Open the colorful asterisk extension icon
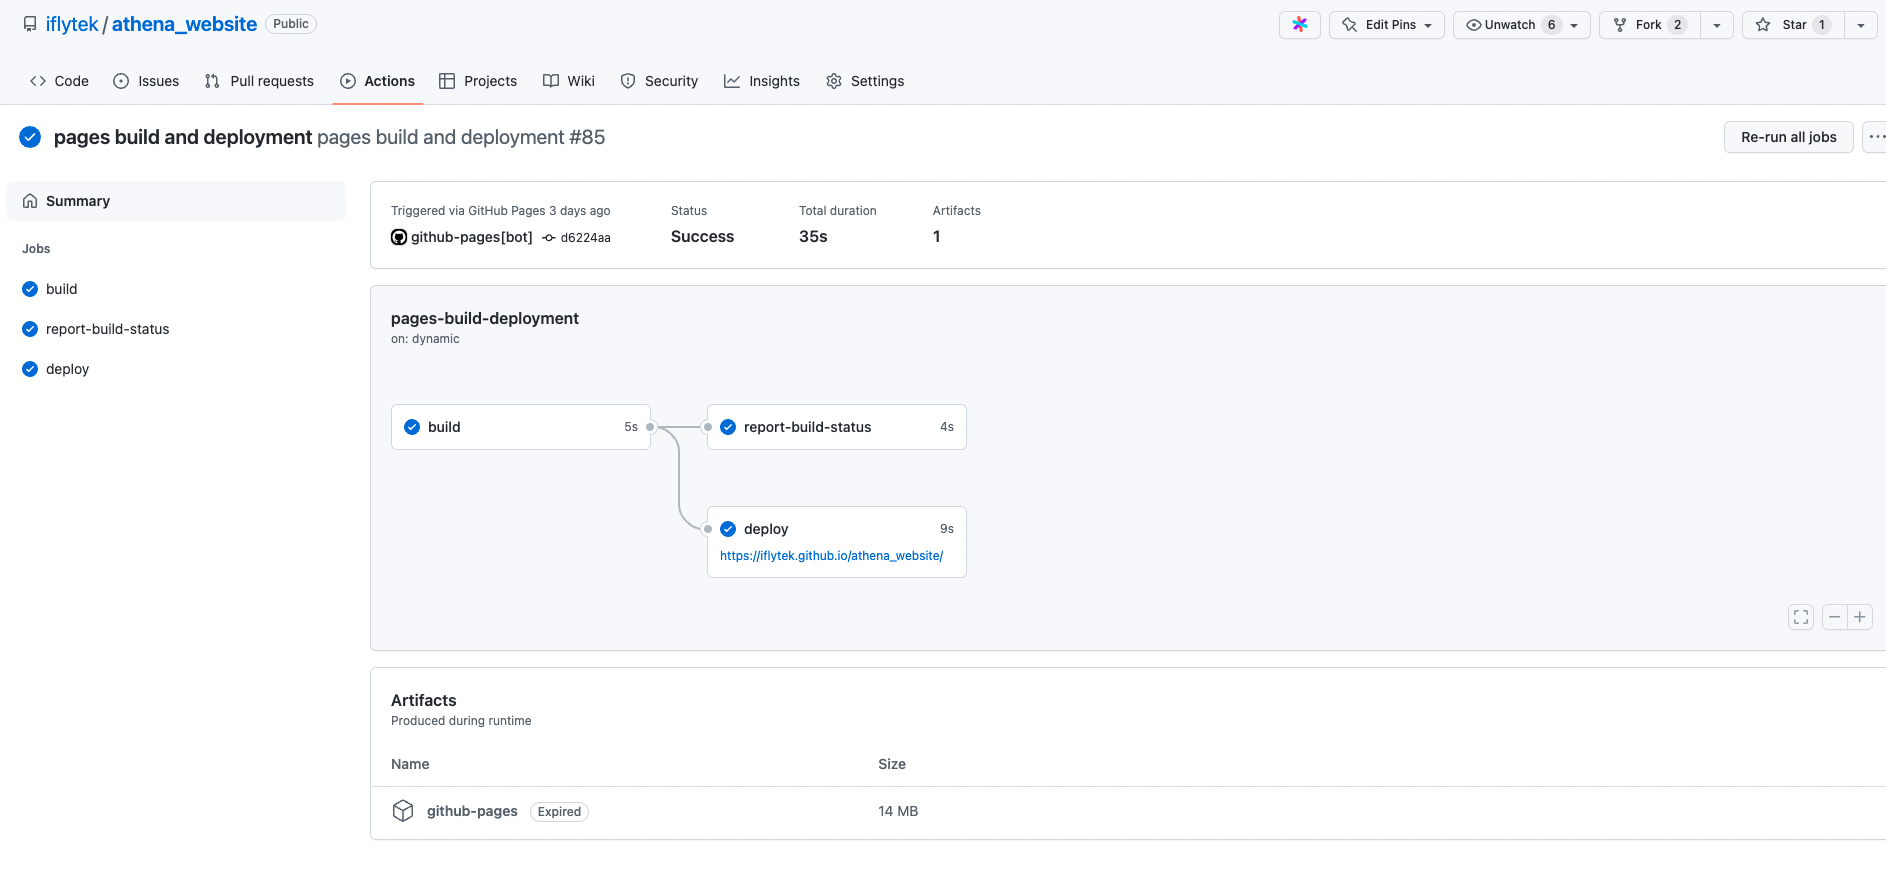 pyautogui.click(x=1300, y=25)
